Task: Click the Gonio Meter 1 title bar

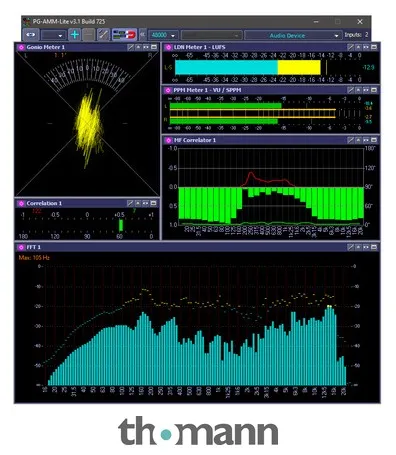Action: (87, 47)
